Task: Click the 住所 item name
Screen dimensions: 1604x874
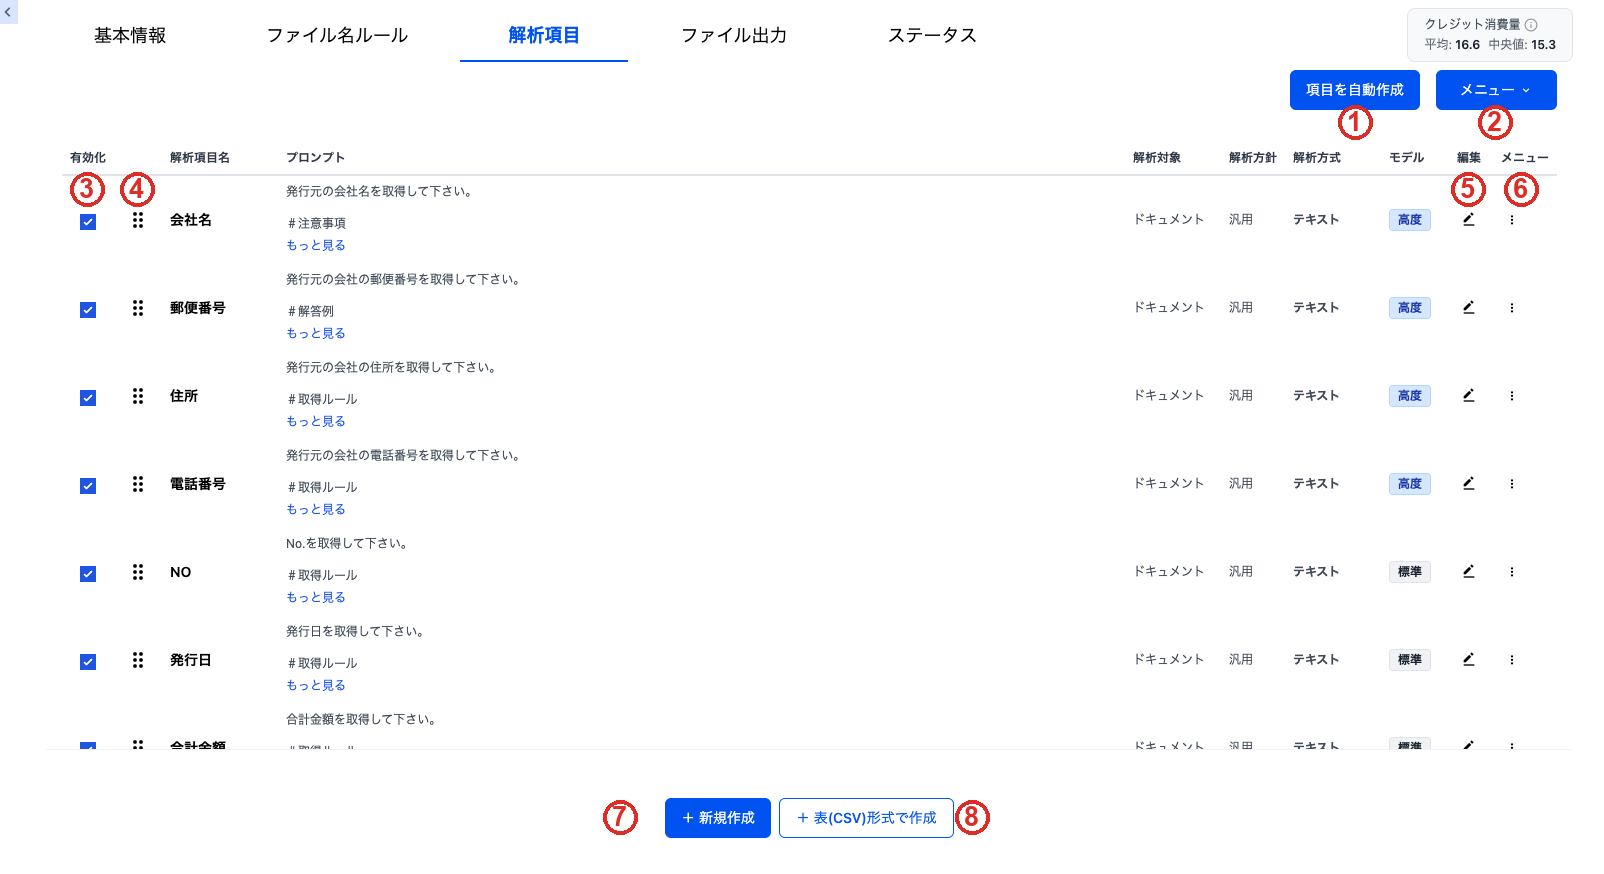Action: 184,396
